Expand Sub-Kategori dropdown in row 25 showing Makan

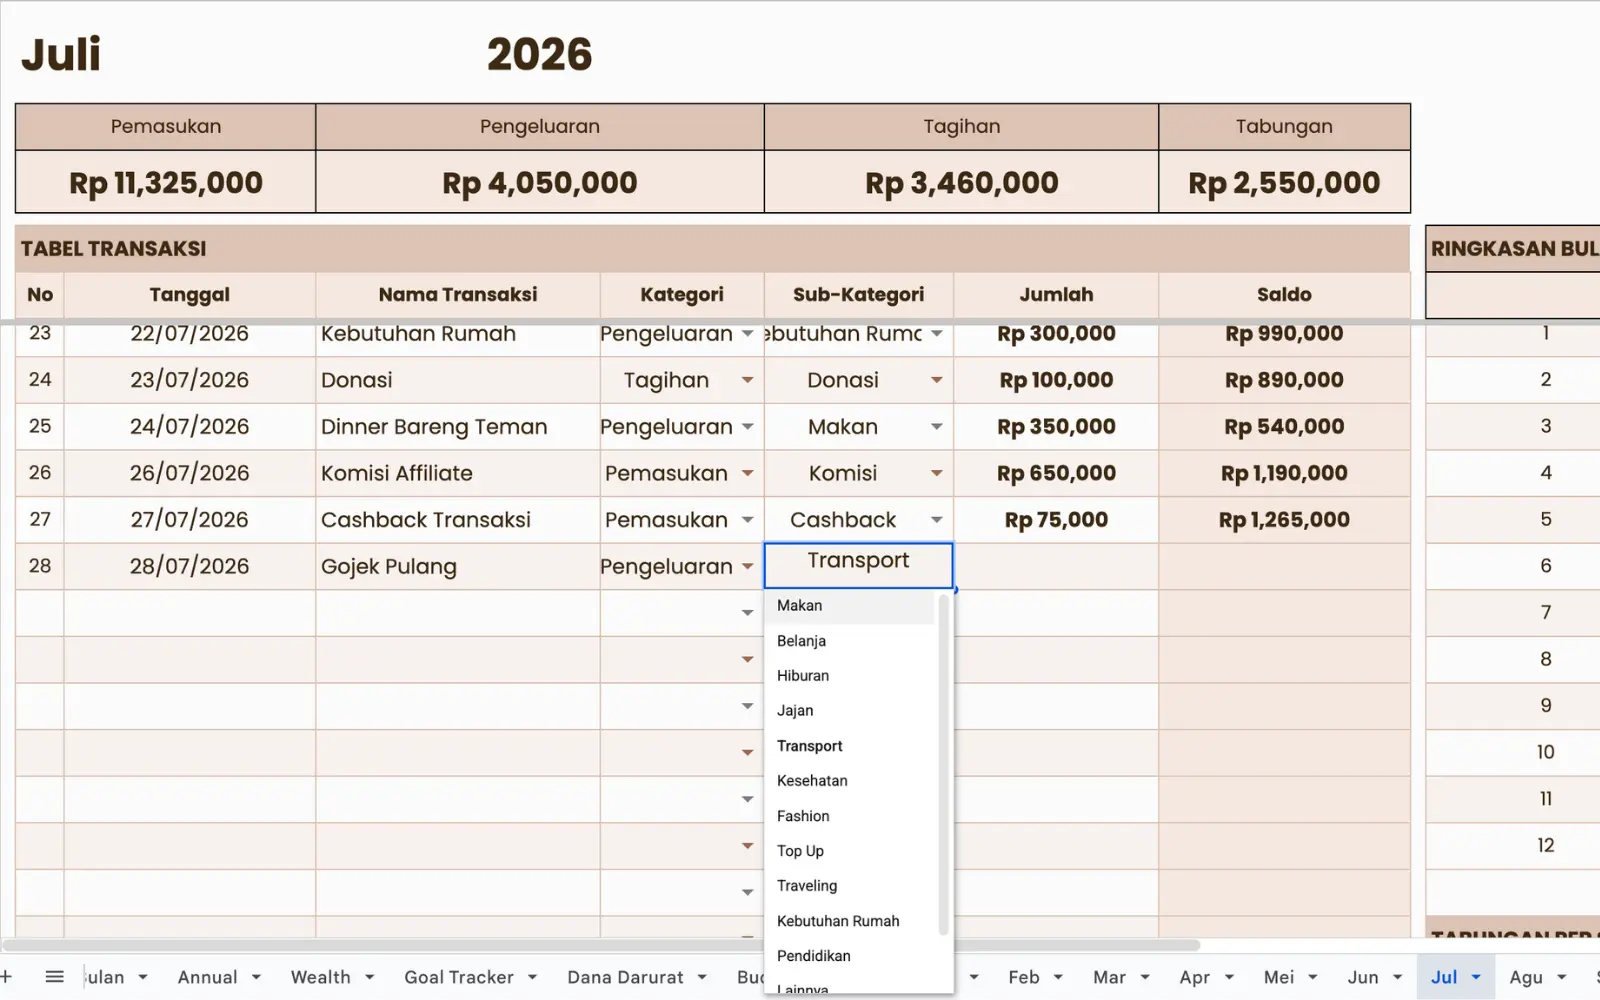point(937,427)
